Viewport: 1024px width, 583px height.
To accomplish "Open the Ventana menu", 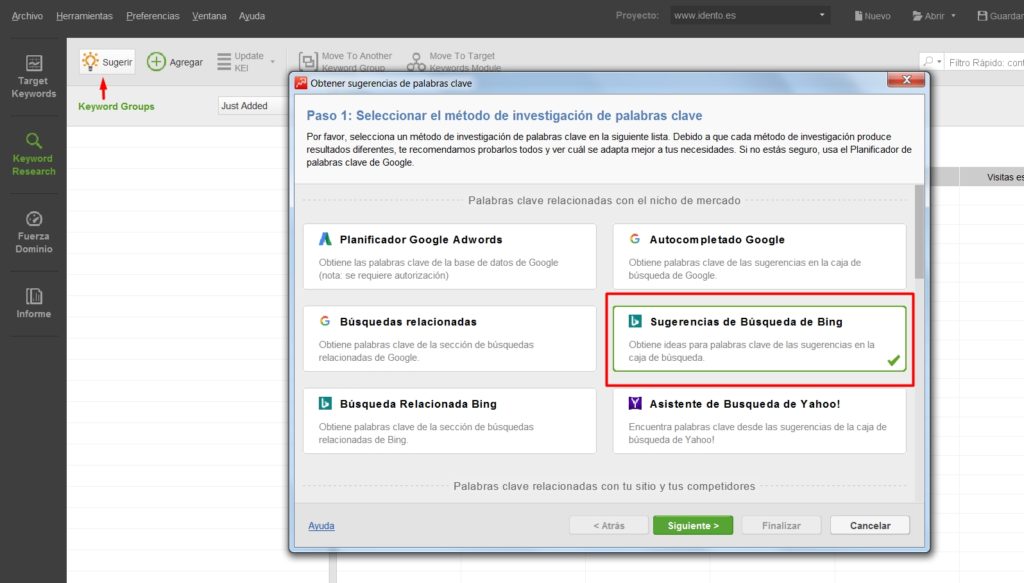I will tap(209, 16).
